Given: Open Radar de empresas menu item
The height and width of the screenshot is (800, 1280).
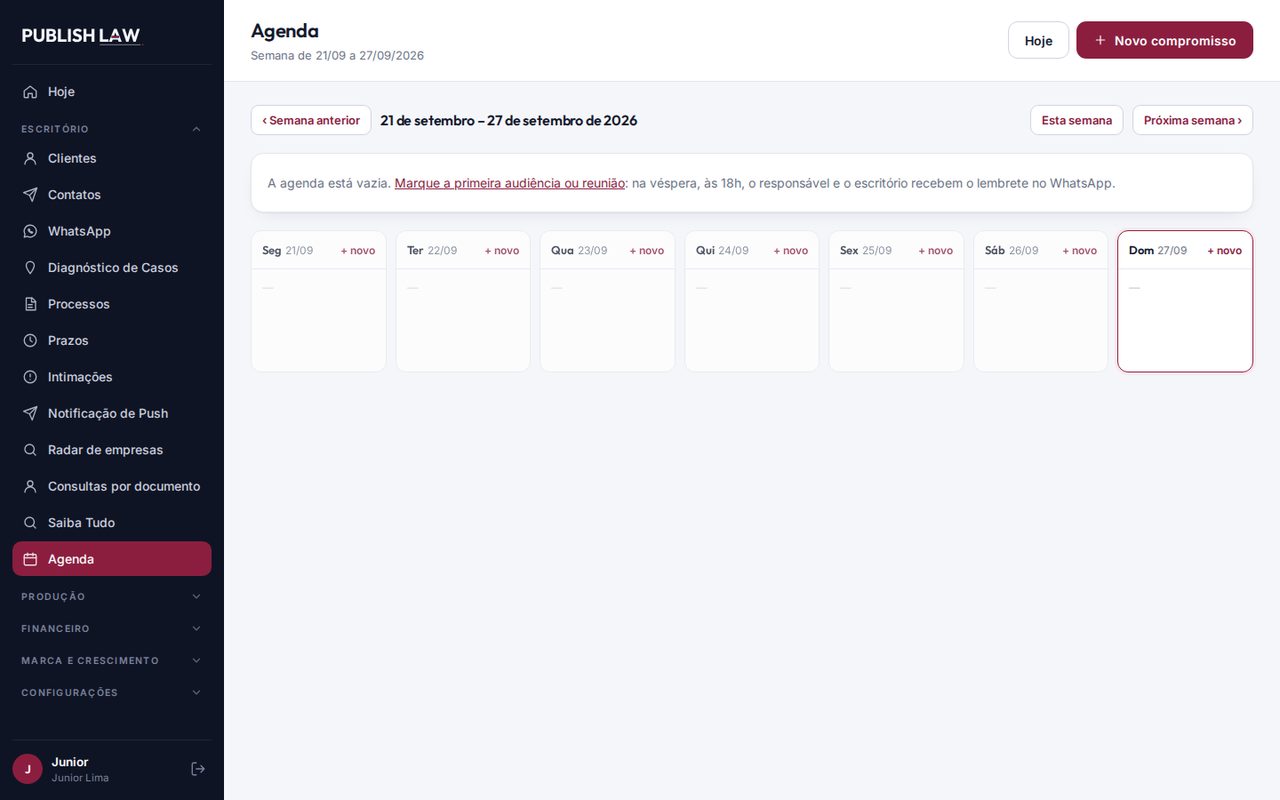Looking at the screenshot, I should [x=112, y=450].
